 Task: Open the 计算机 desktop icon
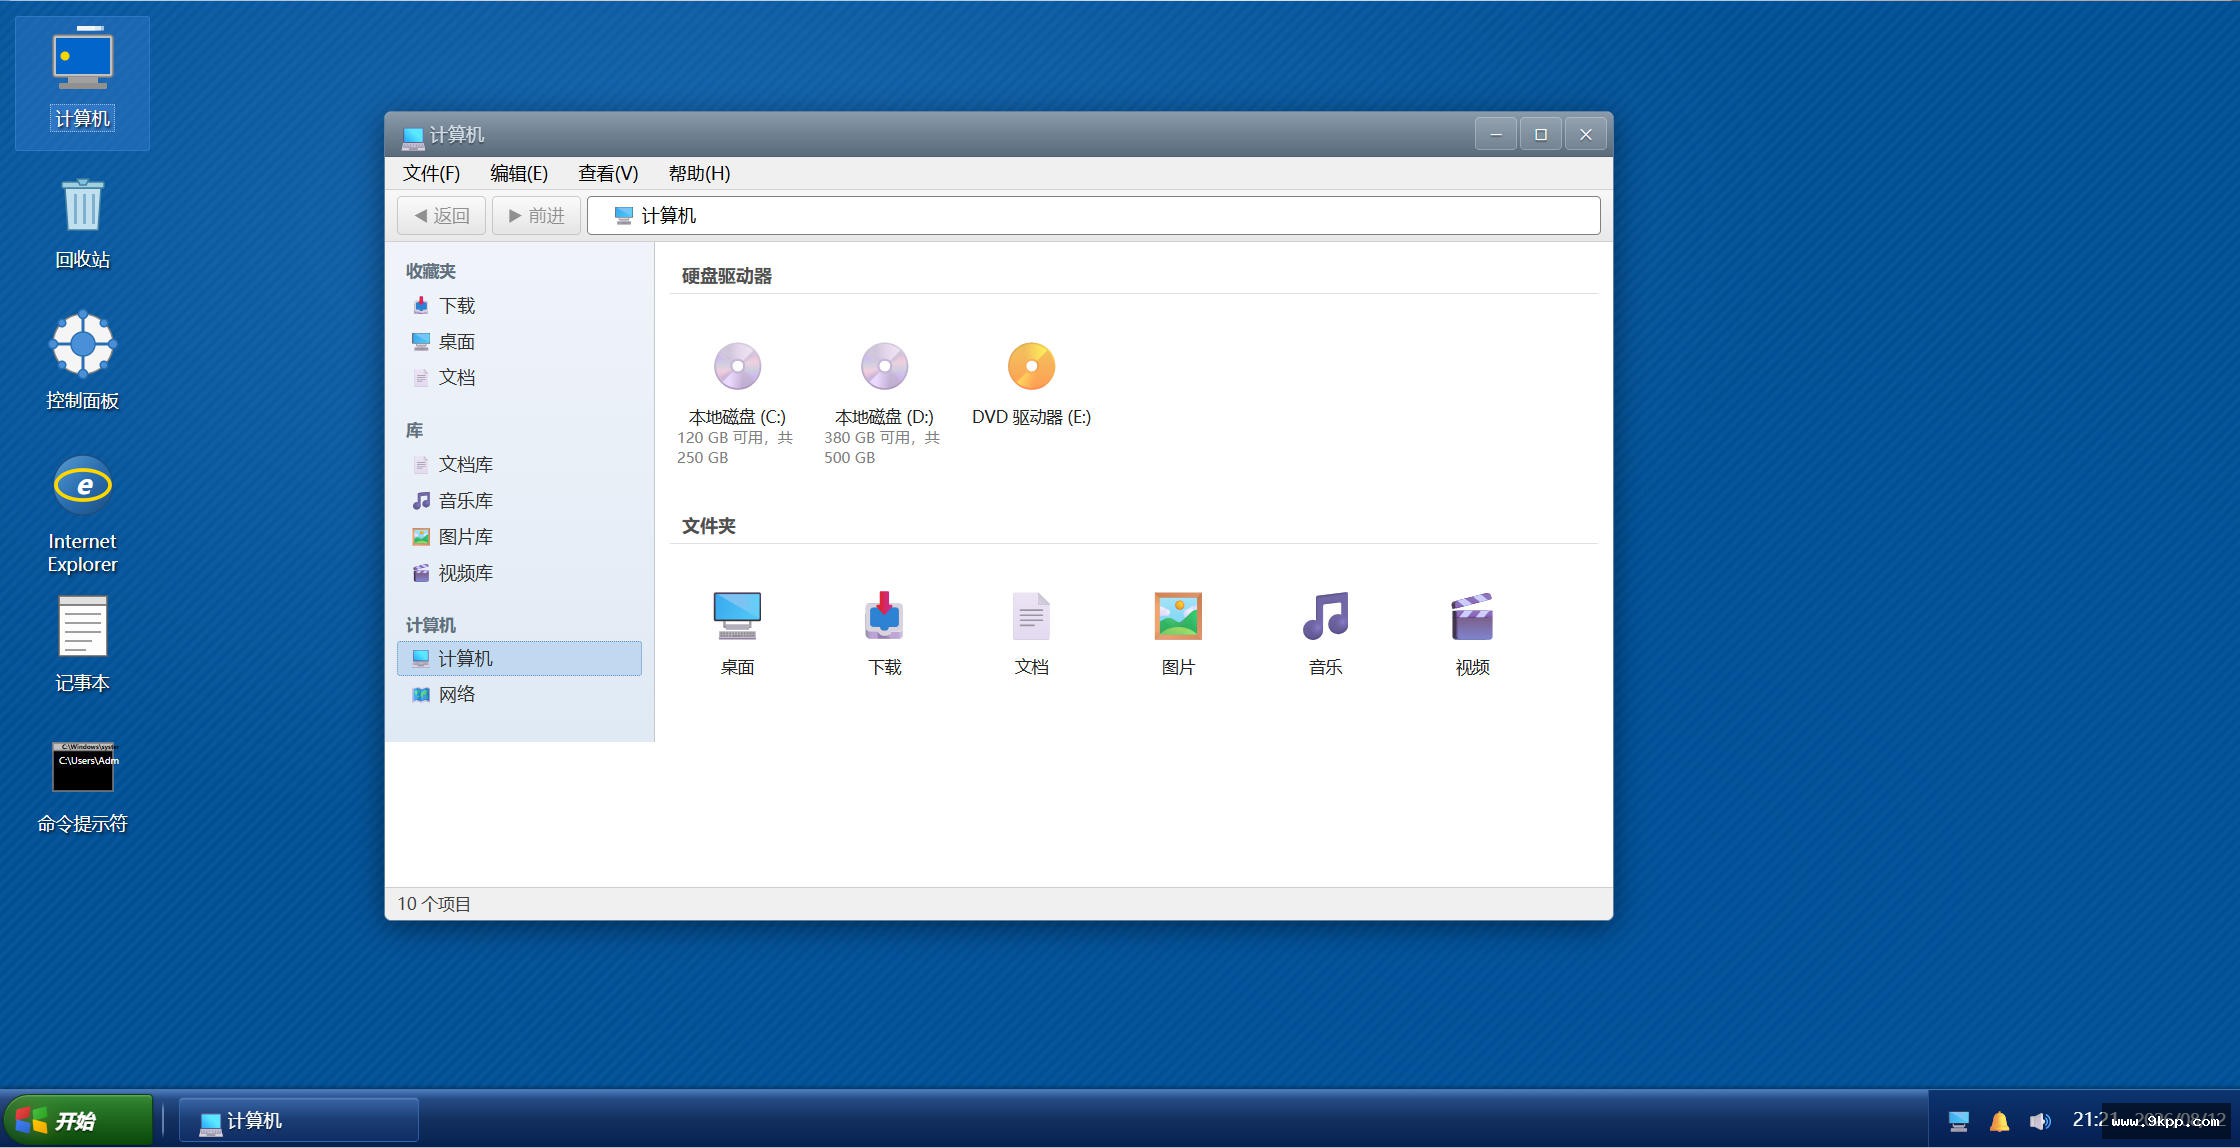tap(82, 82)
